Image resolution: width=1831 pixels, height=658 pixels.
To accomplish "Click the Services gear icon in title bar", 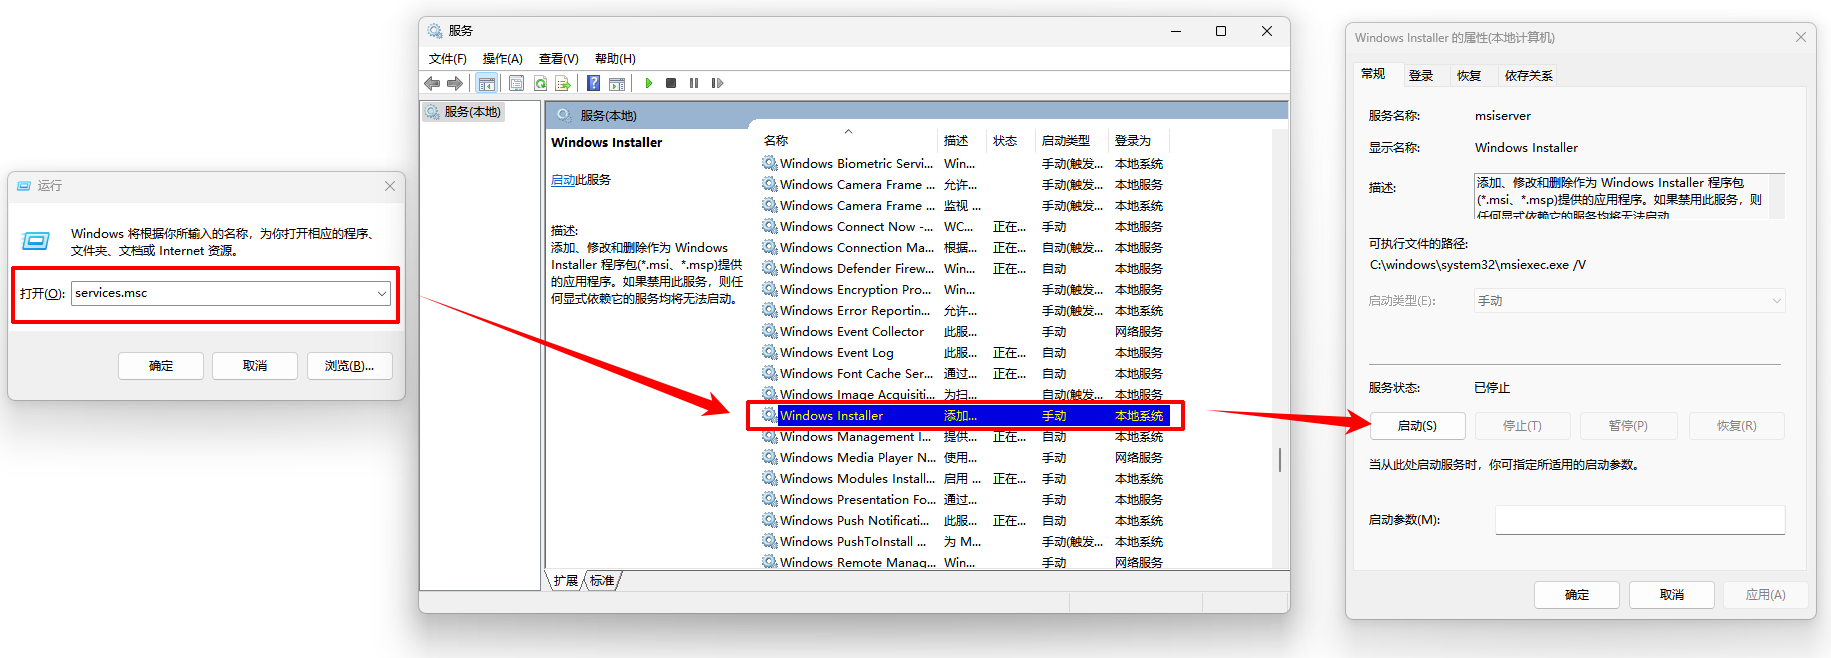I will coord(435,31).
